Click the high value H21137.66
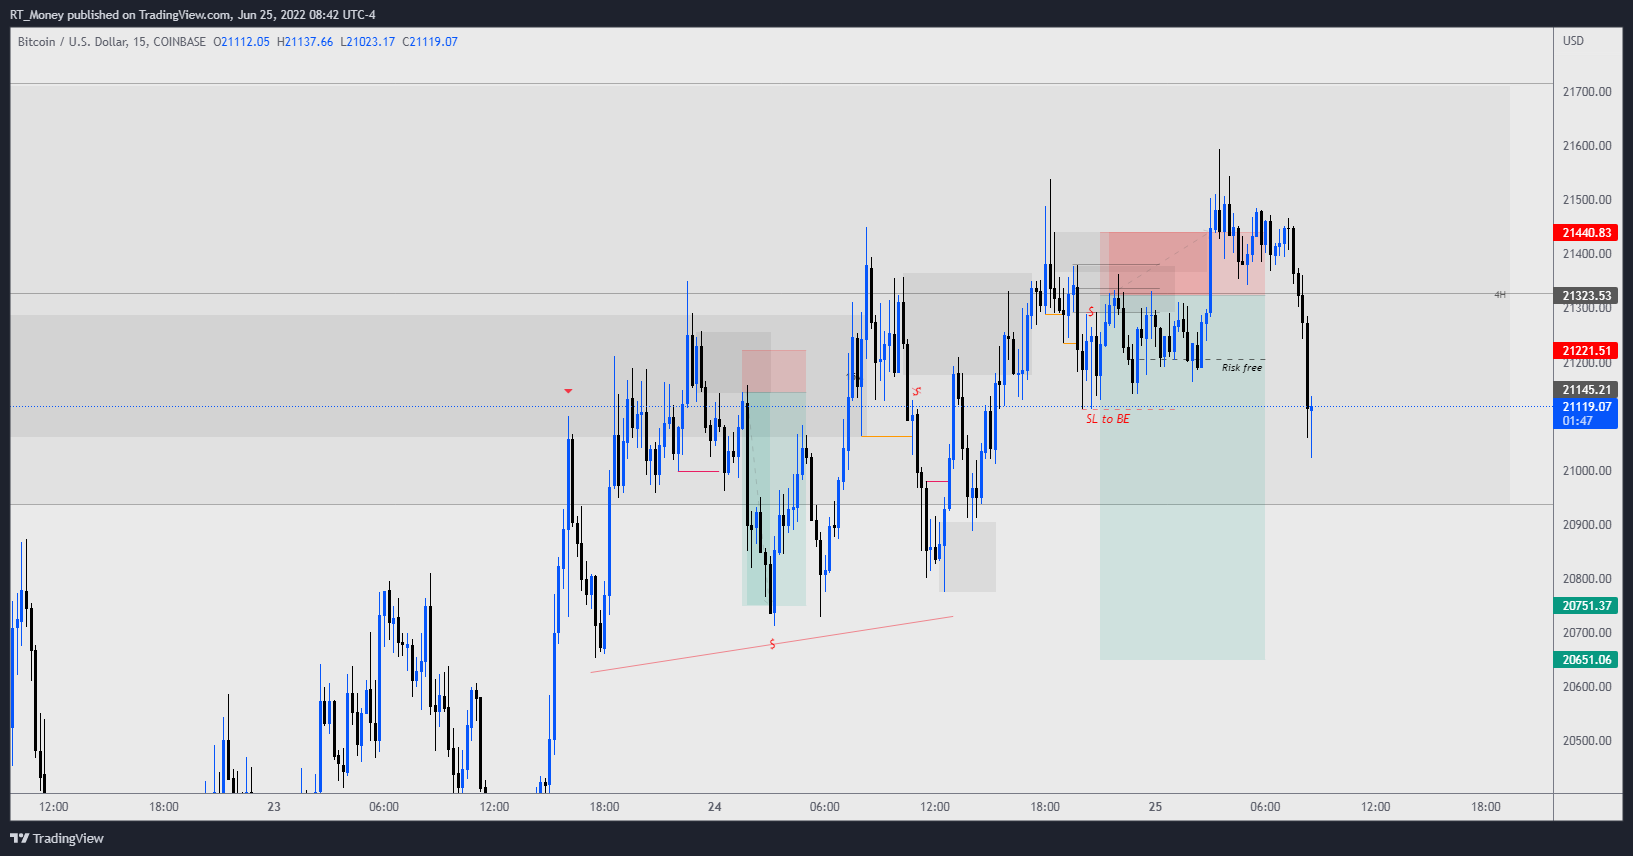Viewport: 1633px width, 856px height. coord(305,42)
